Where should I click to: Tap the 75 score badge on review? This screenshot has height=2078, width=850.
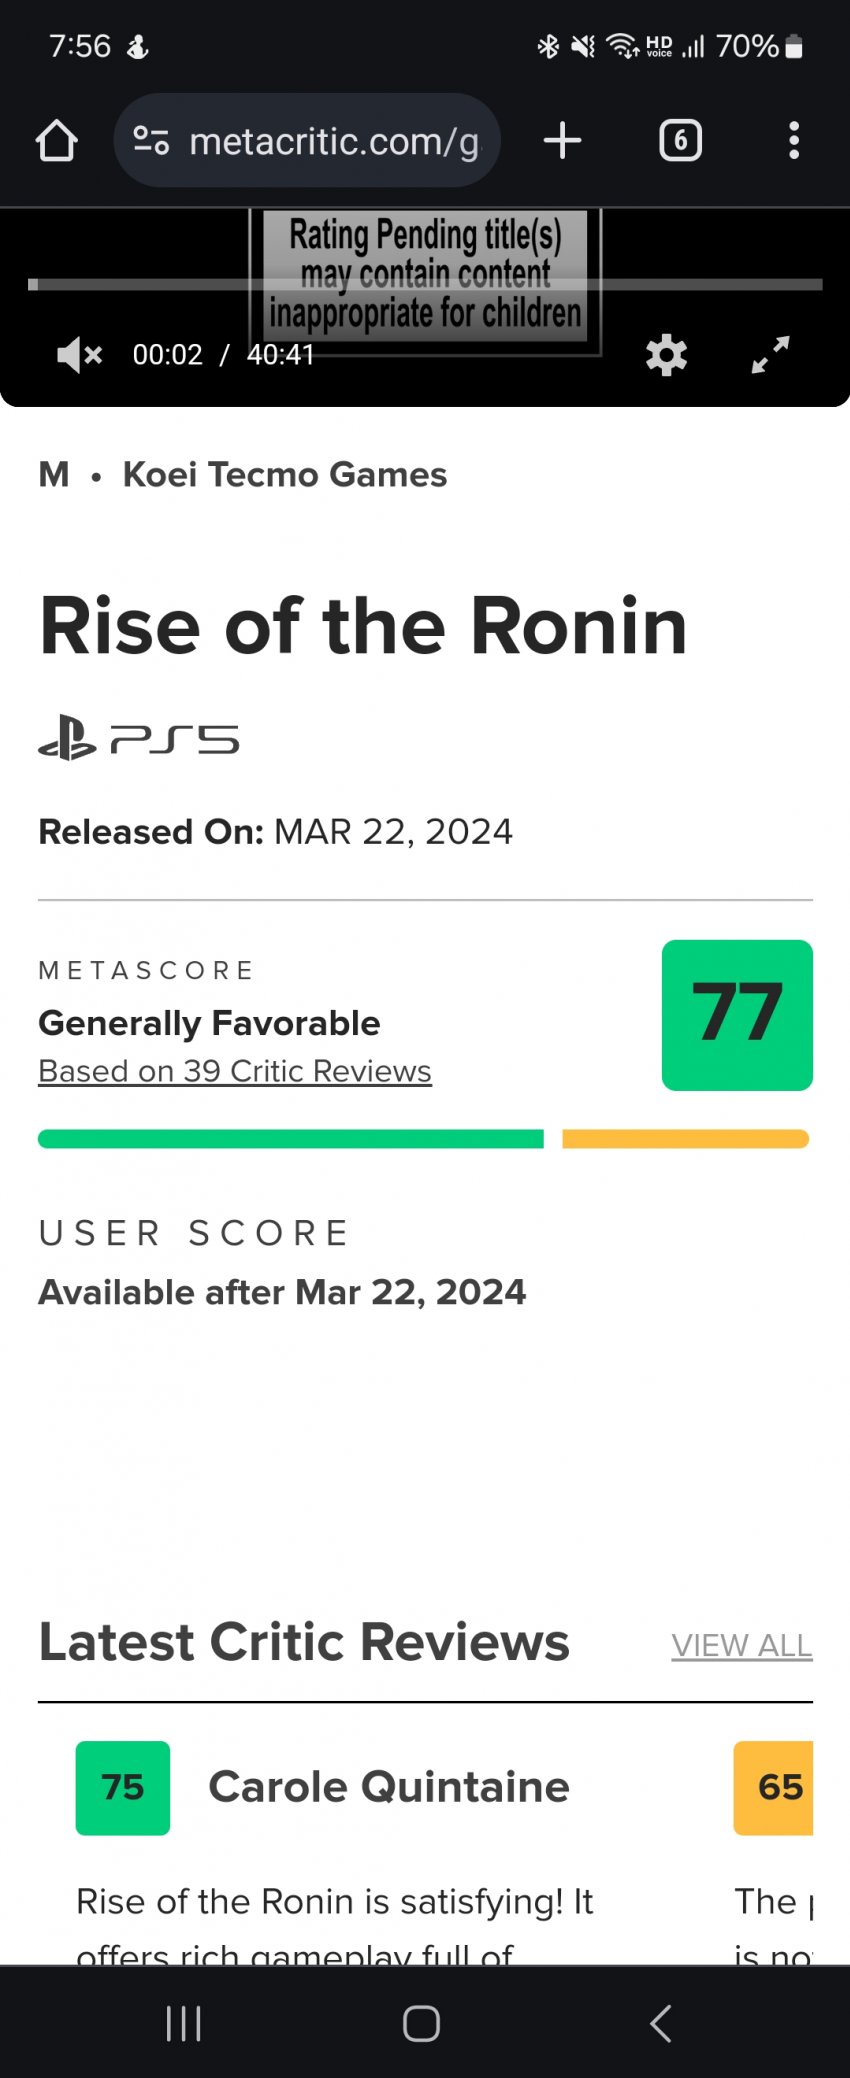[x=123, y=1788]
